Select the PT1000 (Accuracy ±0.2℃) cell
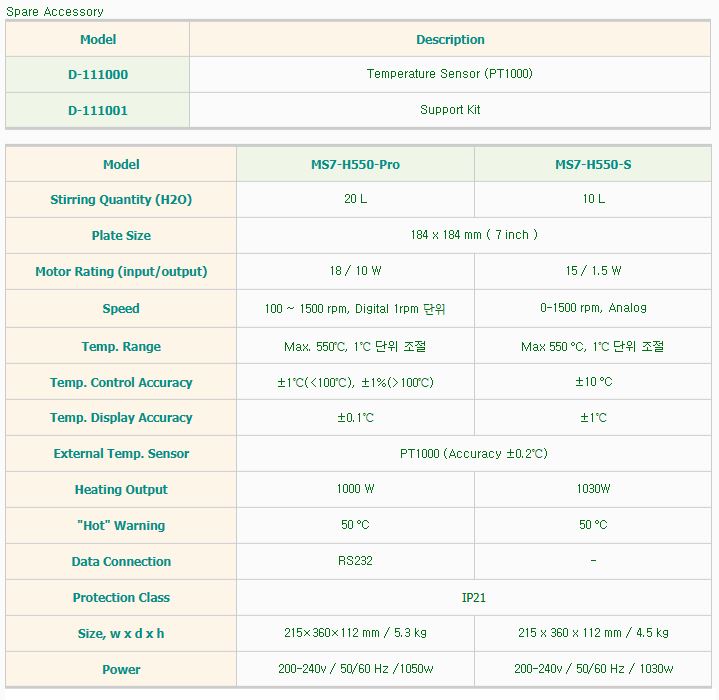719x700 pixels. tap(474, 454)
